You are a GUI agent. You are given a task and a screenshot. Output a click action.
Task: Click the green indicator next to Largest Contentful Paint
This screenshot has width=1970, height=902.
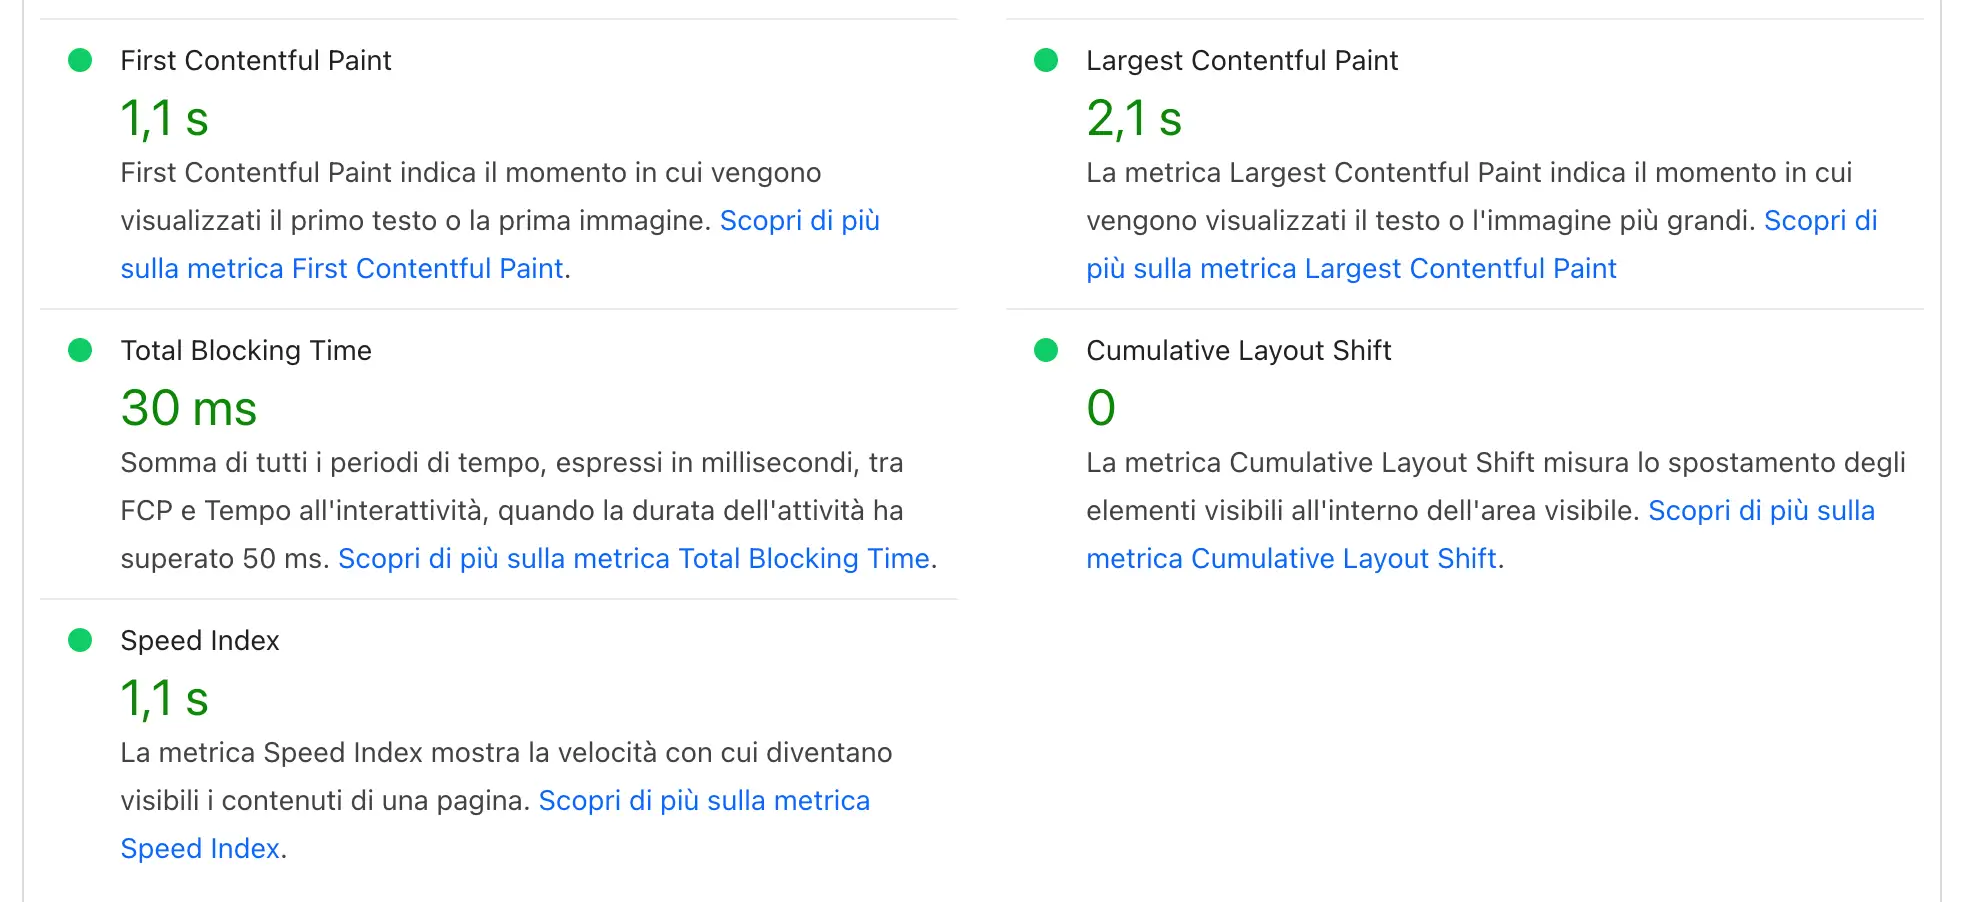(x=1046, y=60)
